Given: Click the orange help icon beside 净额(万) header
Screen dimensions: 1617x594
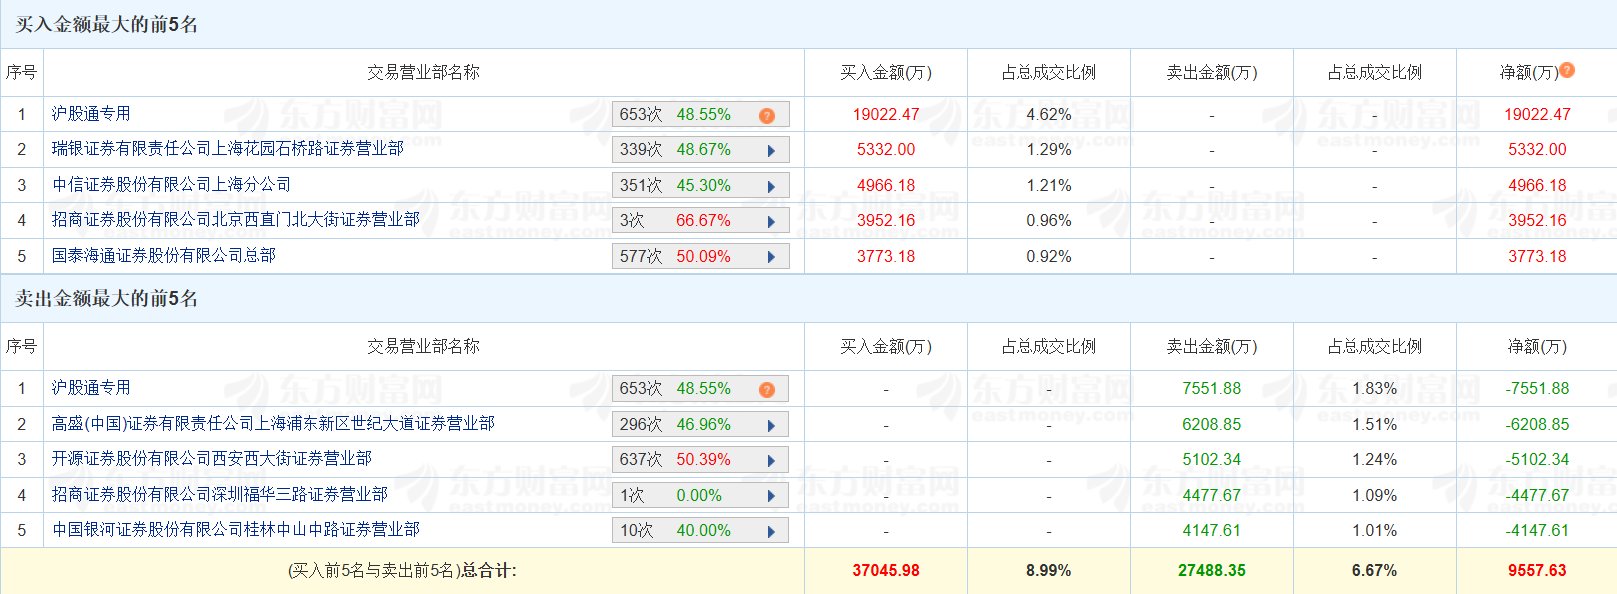Looking at the screenshot, I should (1567, 70).
